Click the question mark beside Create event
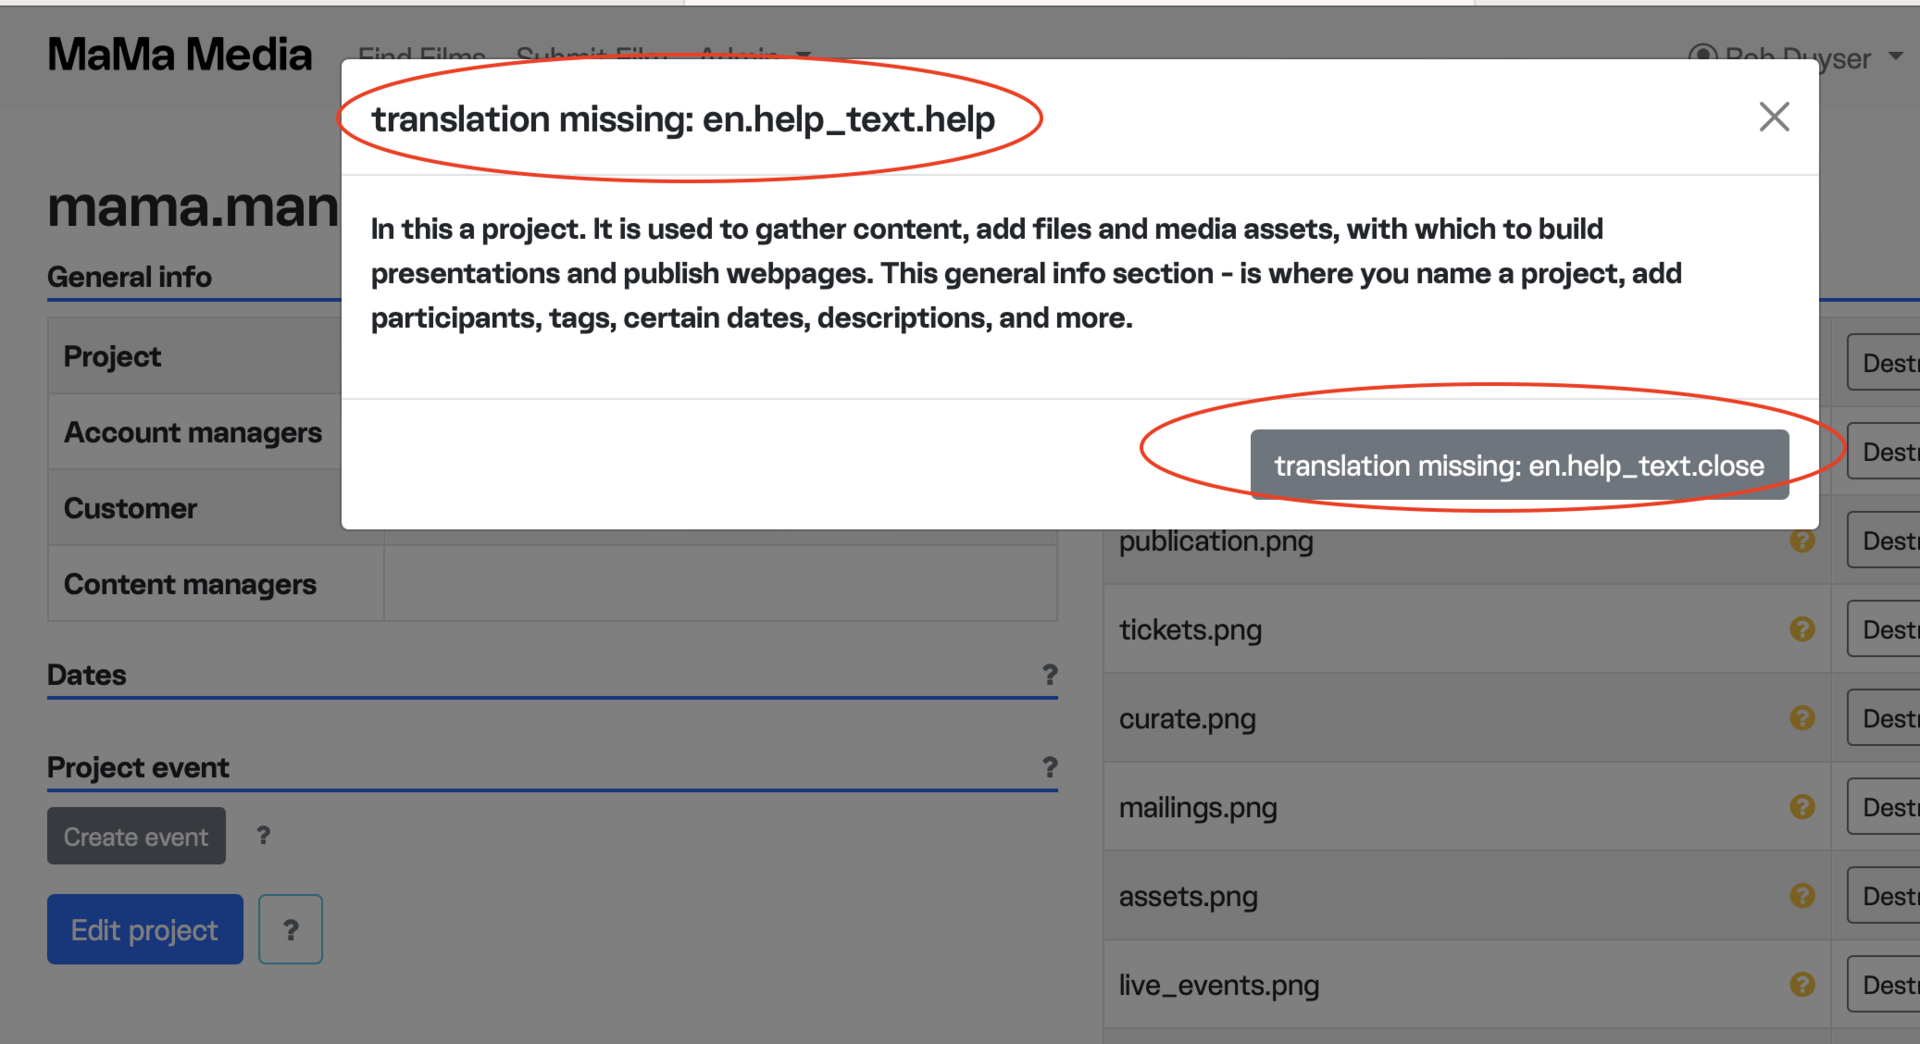This screenshot has width=1920, height=1044. click(263, 835)
